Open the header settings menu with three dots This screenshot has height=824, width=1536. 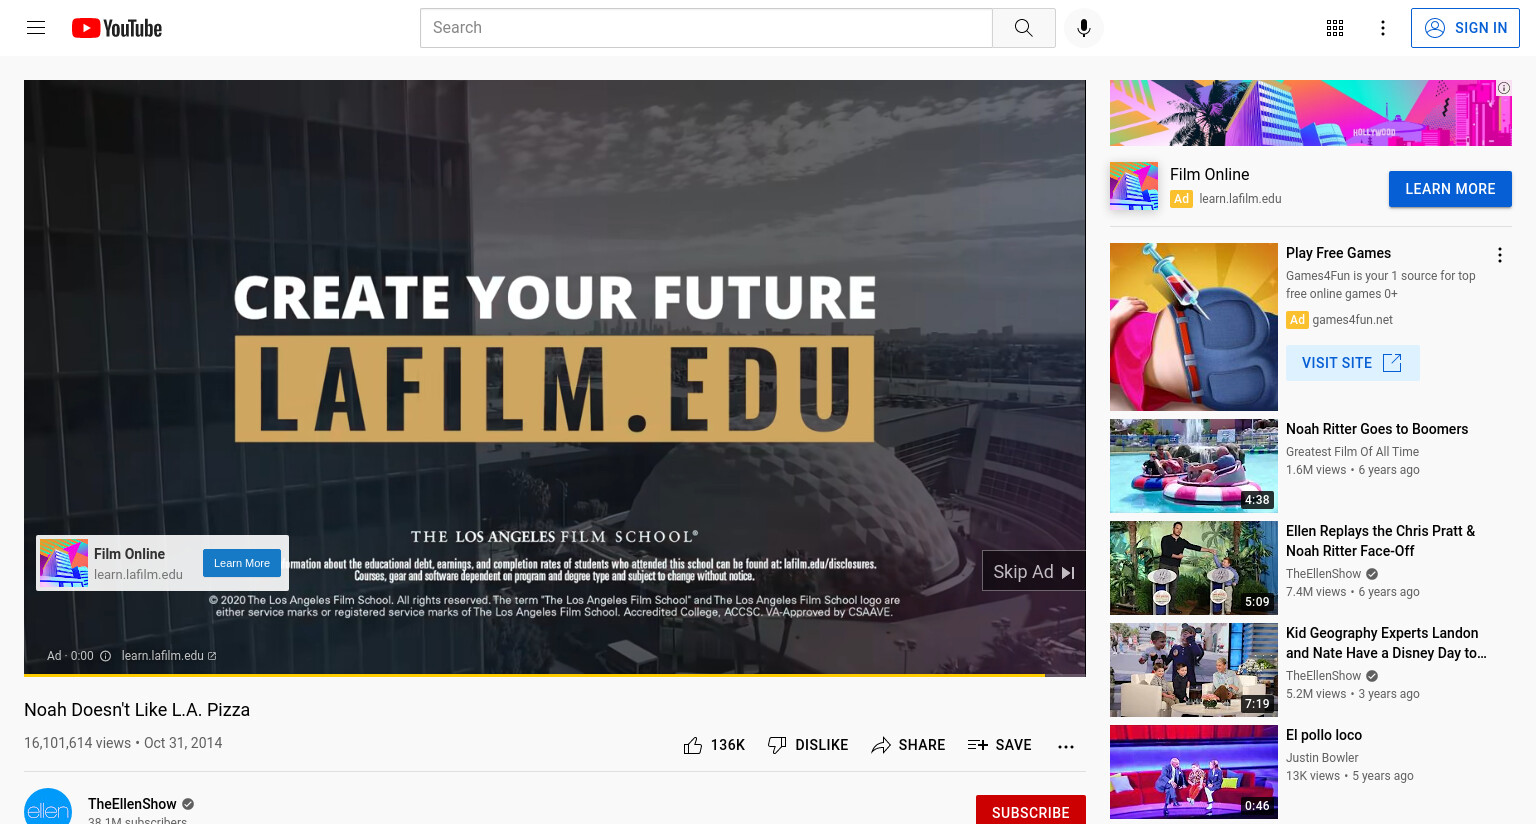point(1383,28)
